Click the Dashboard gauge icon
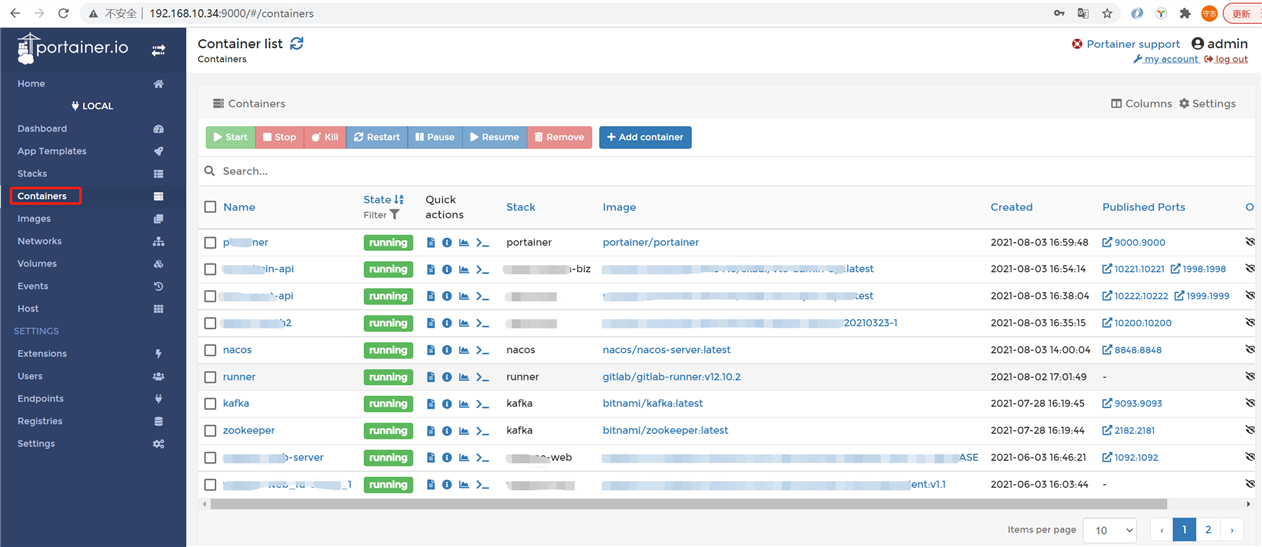 point(158,129)
